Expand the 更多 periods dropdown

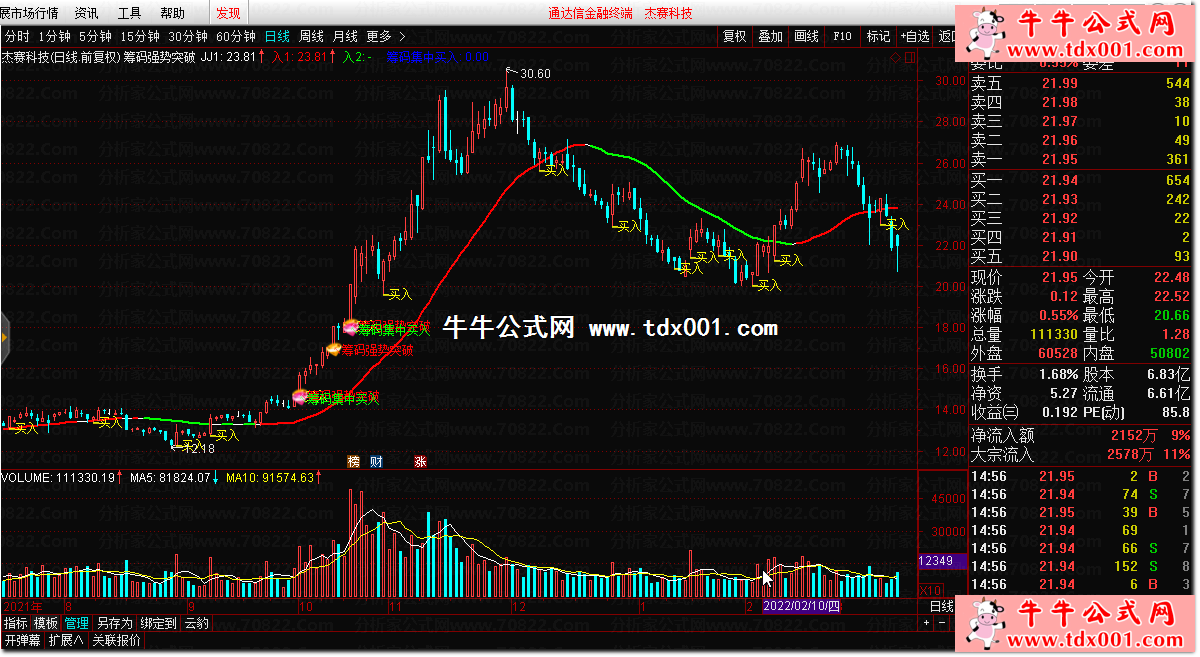coord(384,37)
